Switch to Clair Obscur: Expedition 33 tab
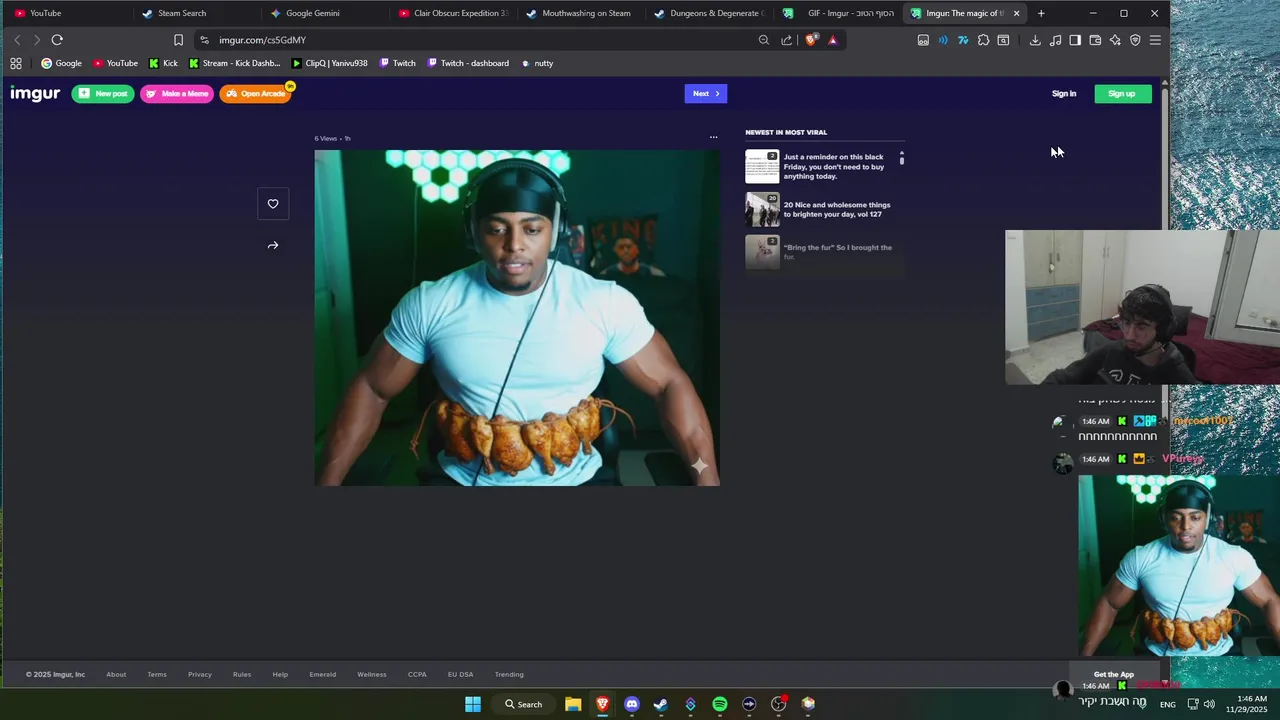The height and width of the screenshot is (720, 1280). point(452,13)
